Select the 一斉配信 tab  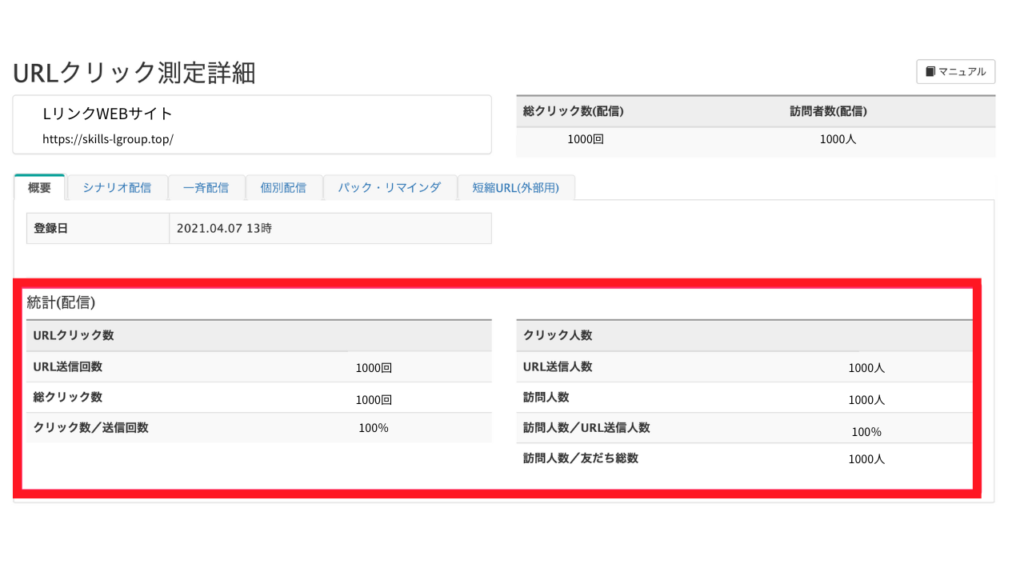206,188
